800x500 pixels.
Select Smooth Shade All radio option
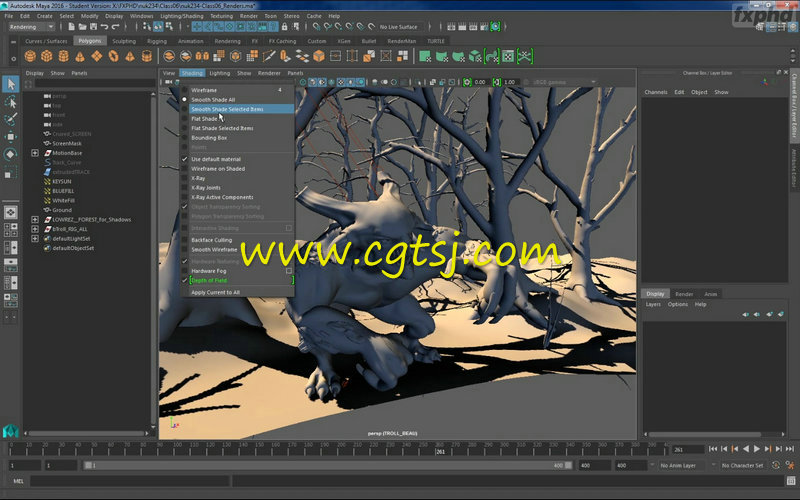(x=213, y=99)
